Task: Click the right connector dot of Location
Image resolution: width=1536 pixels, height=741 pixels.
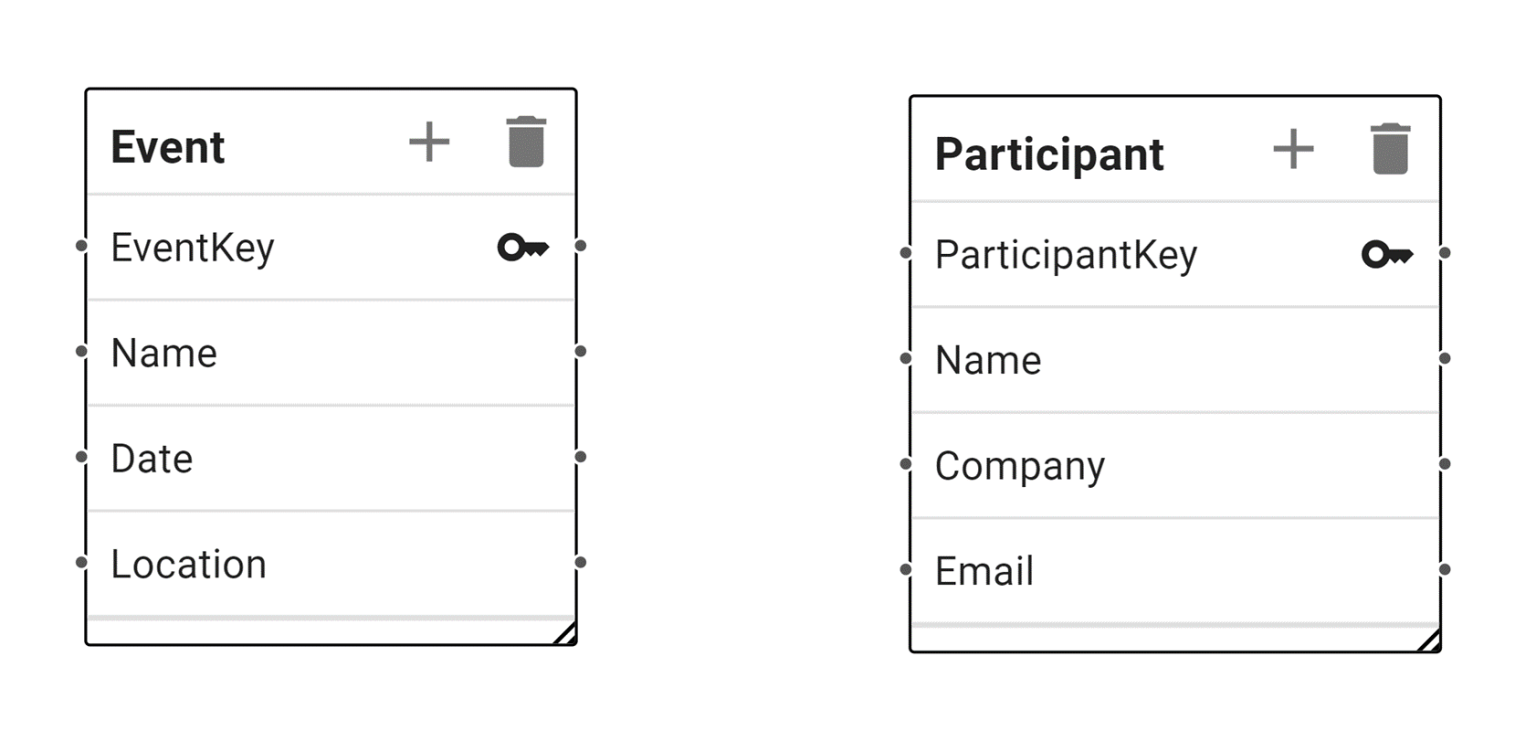Action: [x=581, y=562]
